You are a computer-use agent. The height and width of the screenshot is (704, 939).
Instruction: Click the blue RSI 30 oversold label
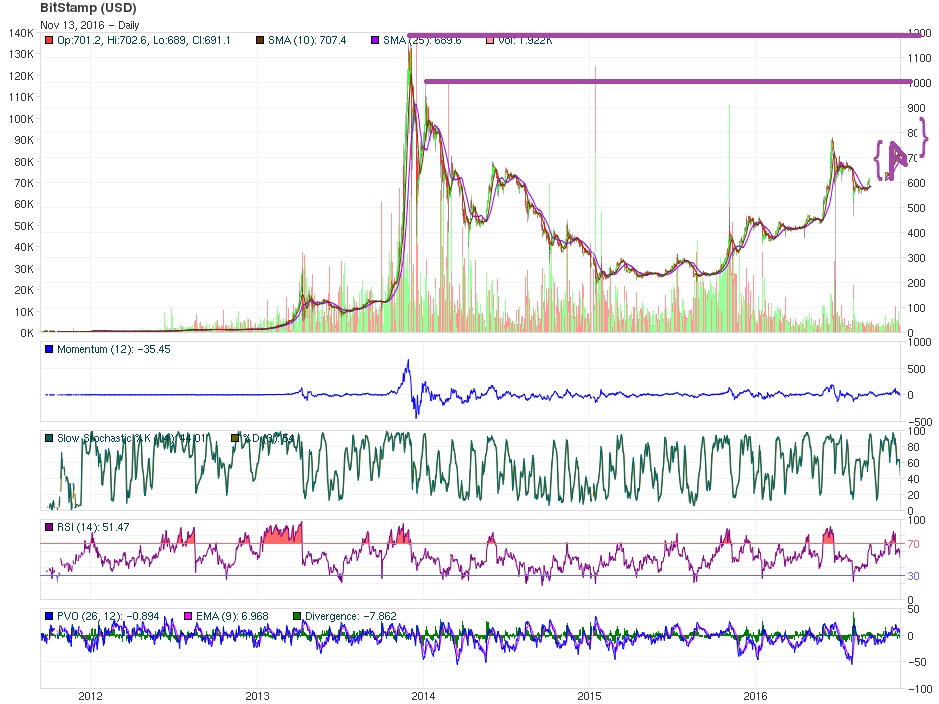(x=913, y=576)
